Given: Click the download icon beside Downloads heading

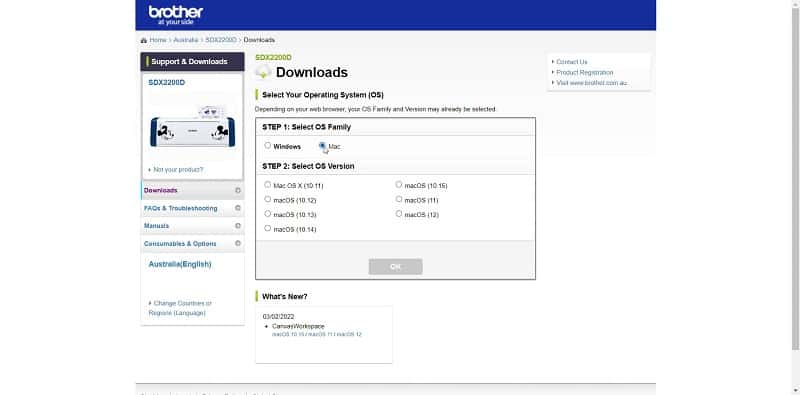Looking at the screenshot, I should [x=263, y=72].
